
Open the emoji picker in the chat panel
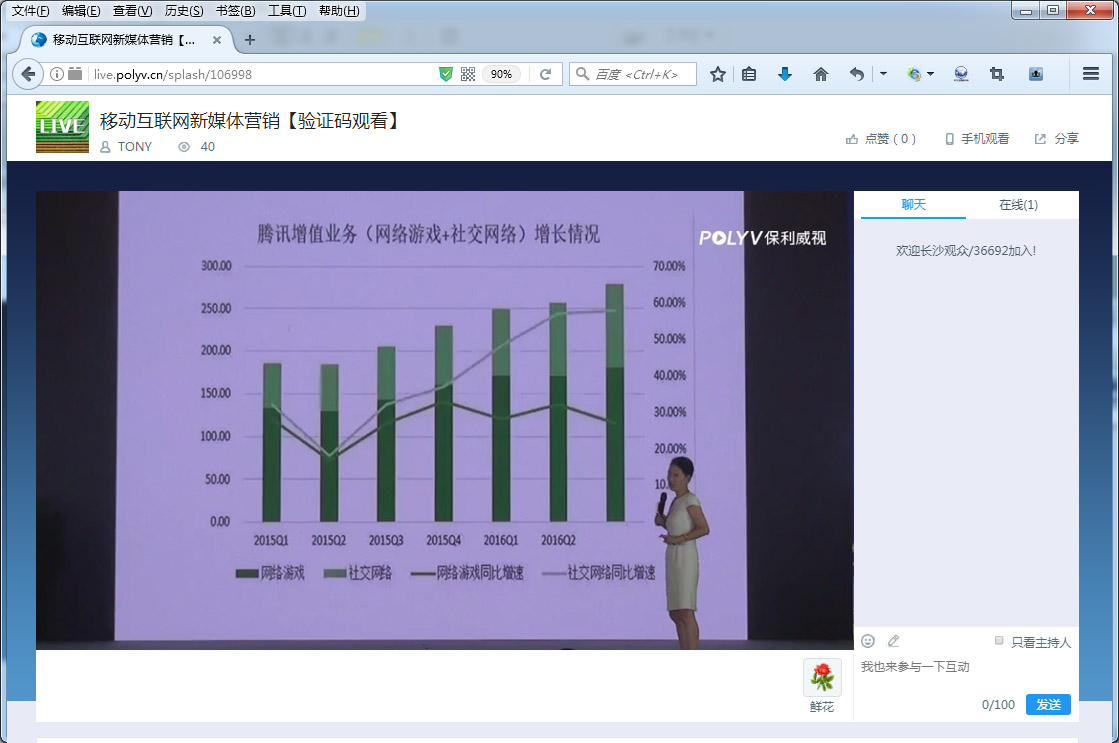coord(868,641)
